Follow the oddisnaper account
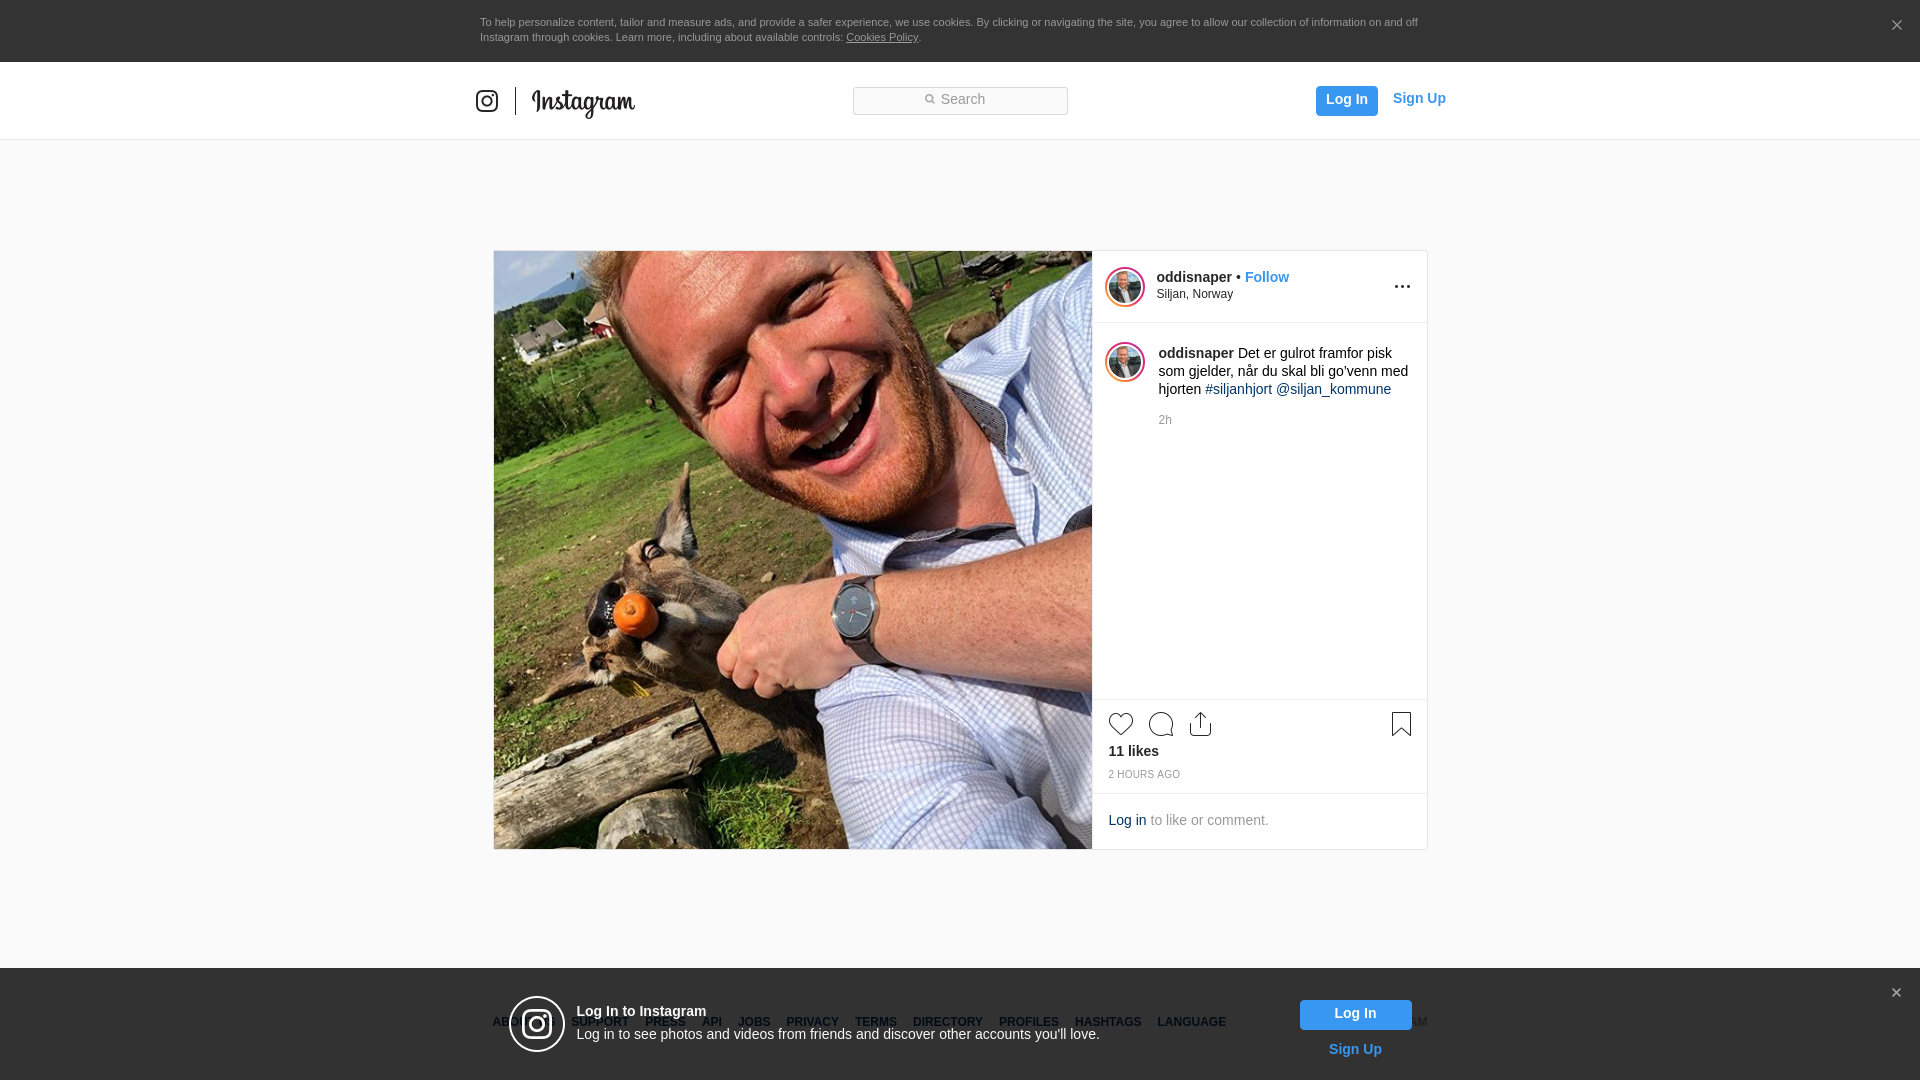The width and height of the screenshot is (1920, 1080). pos(1267,277)
